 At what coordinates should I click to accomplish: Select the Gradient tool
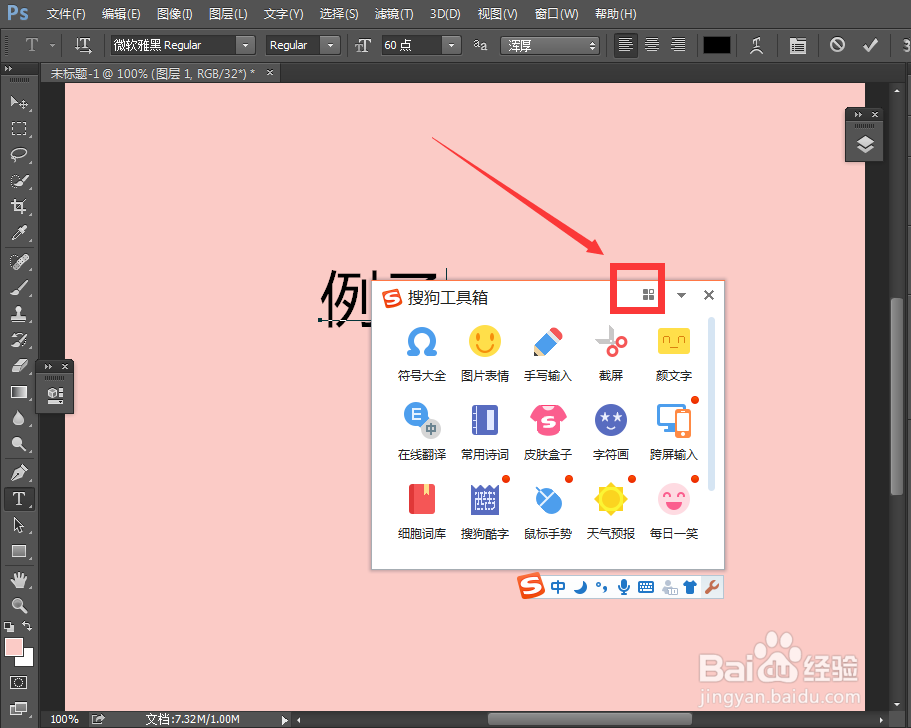19,392
